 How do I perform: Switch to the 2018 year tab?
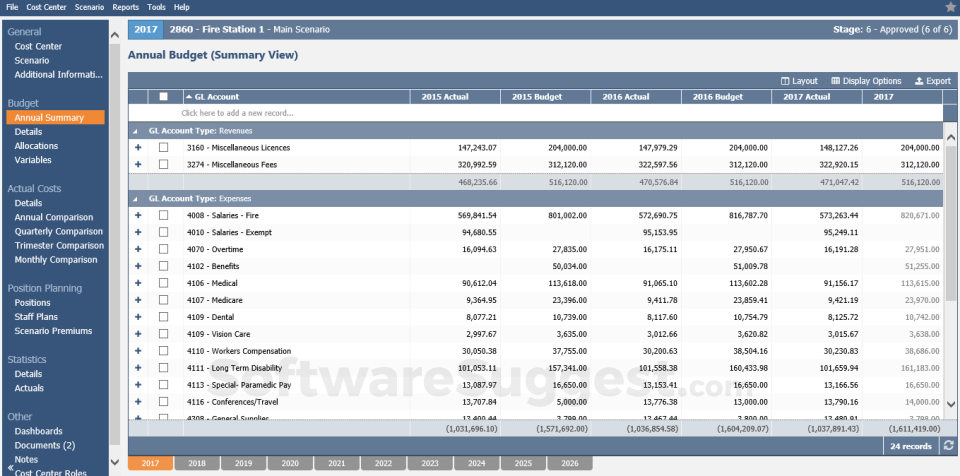pyautogui.click(x=197, y=464)
